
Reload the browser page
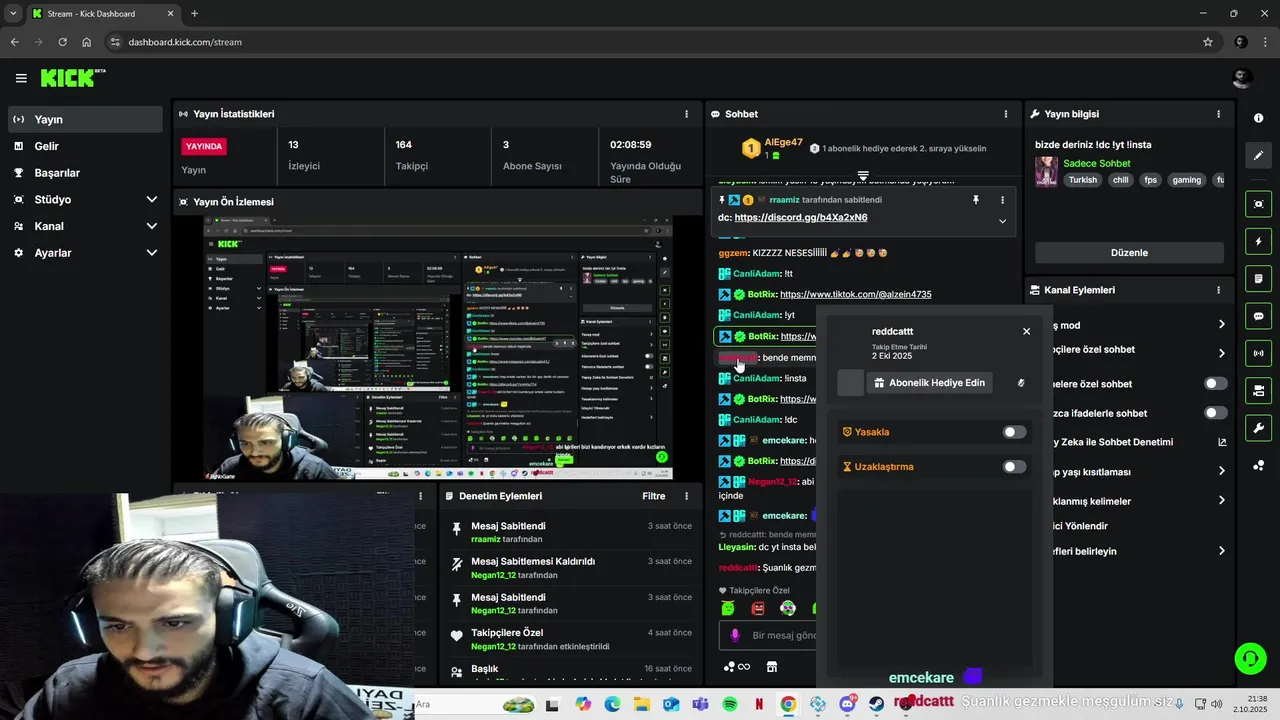[x=62, y=42]
